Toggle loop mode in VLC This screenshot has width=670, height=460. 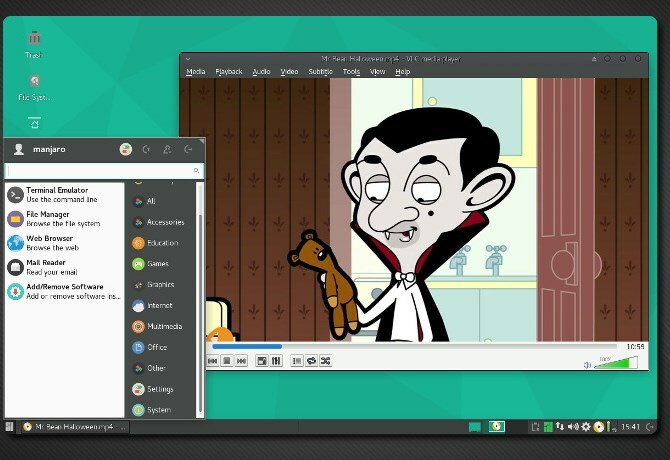311,361
